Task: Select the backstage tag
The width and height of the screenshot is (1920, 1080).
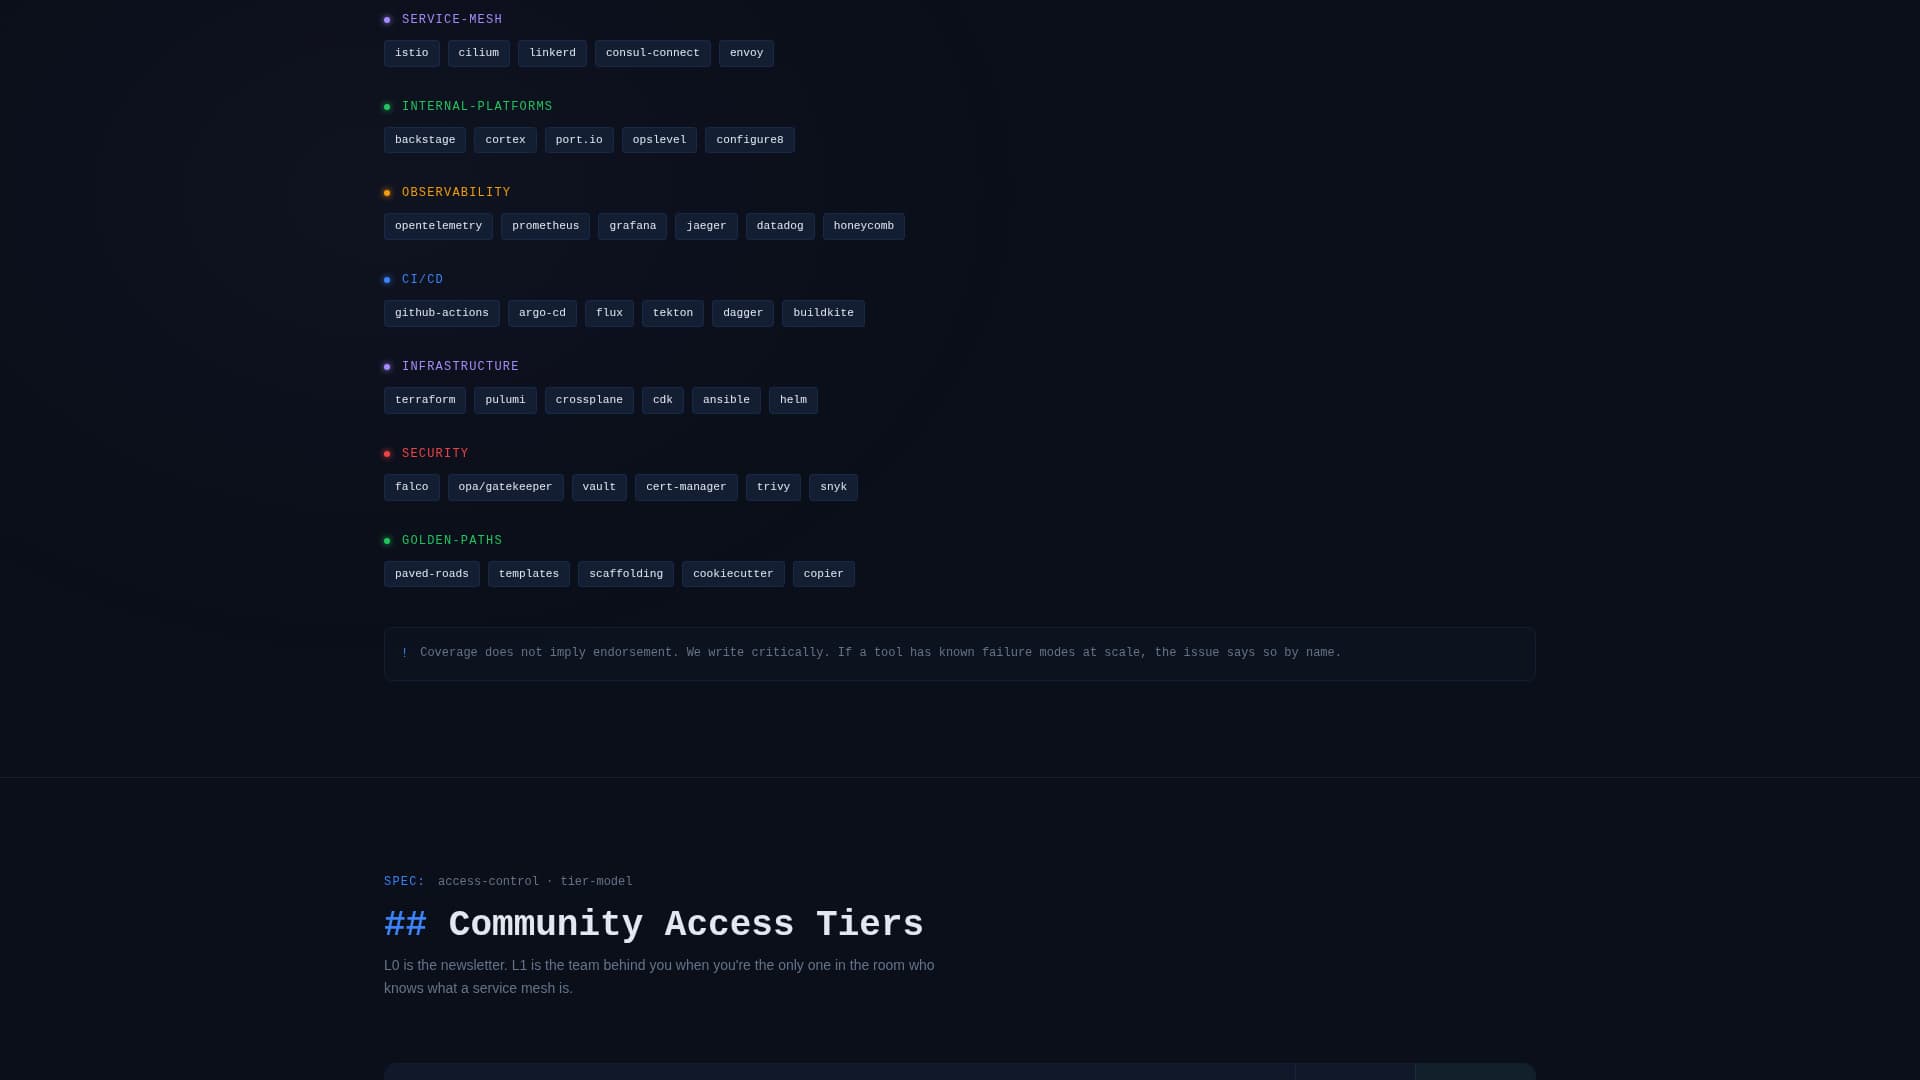Action: click(x=425, y=140)
